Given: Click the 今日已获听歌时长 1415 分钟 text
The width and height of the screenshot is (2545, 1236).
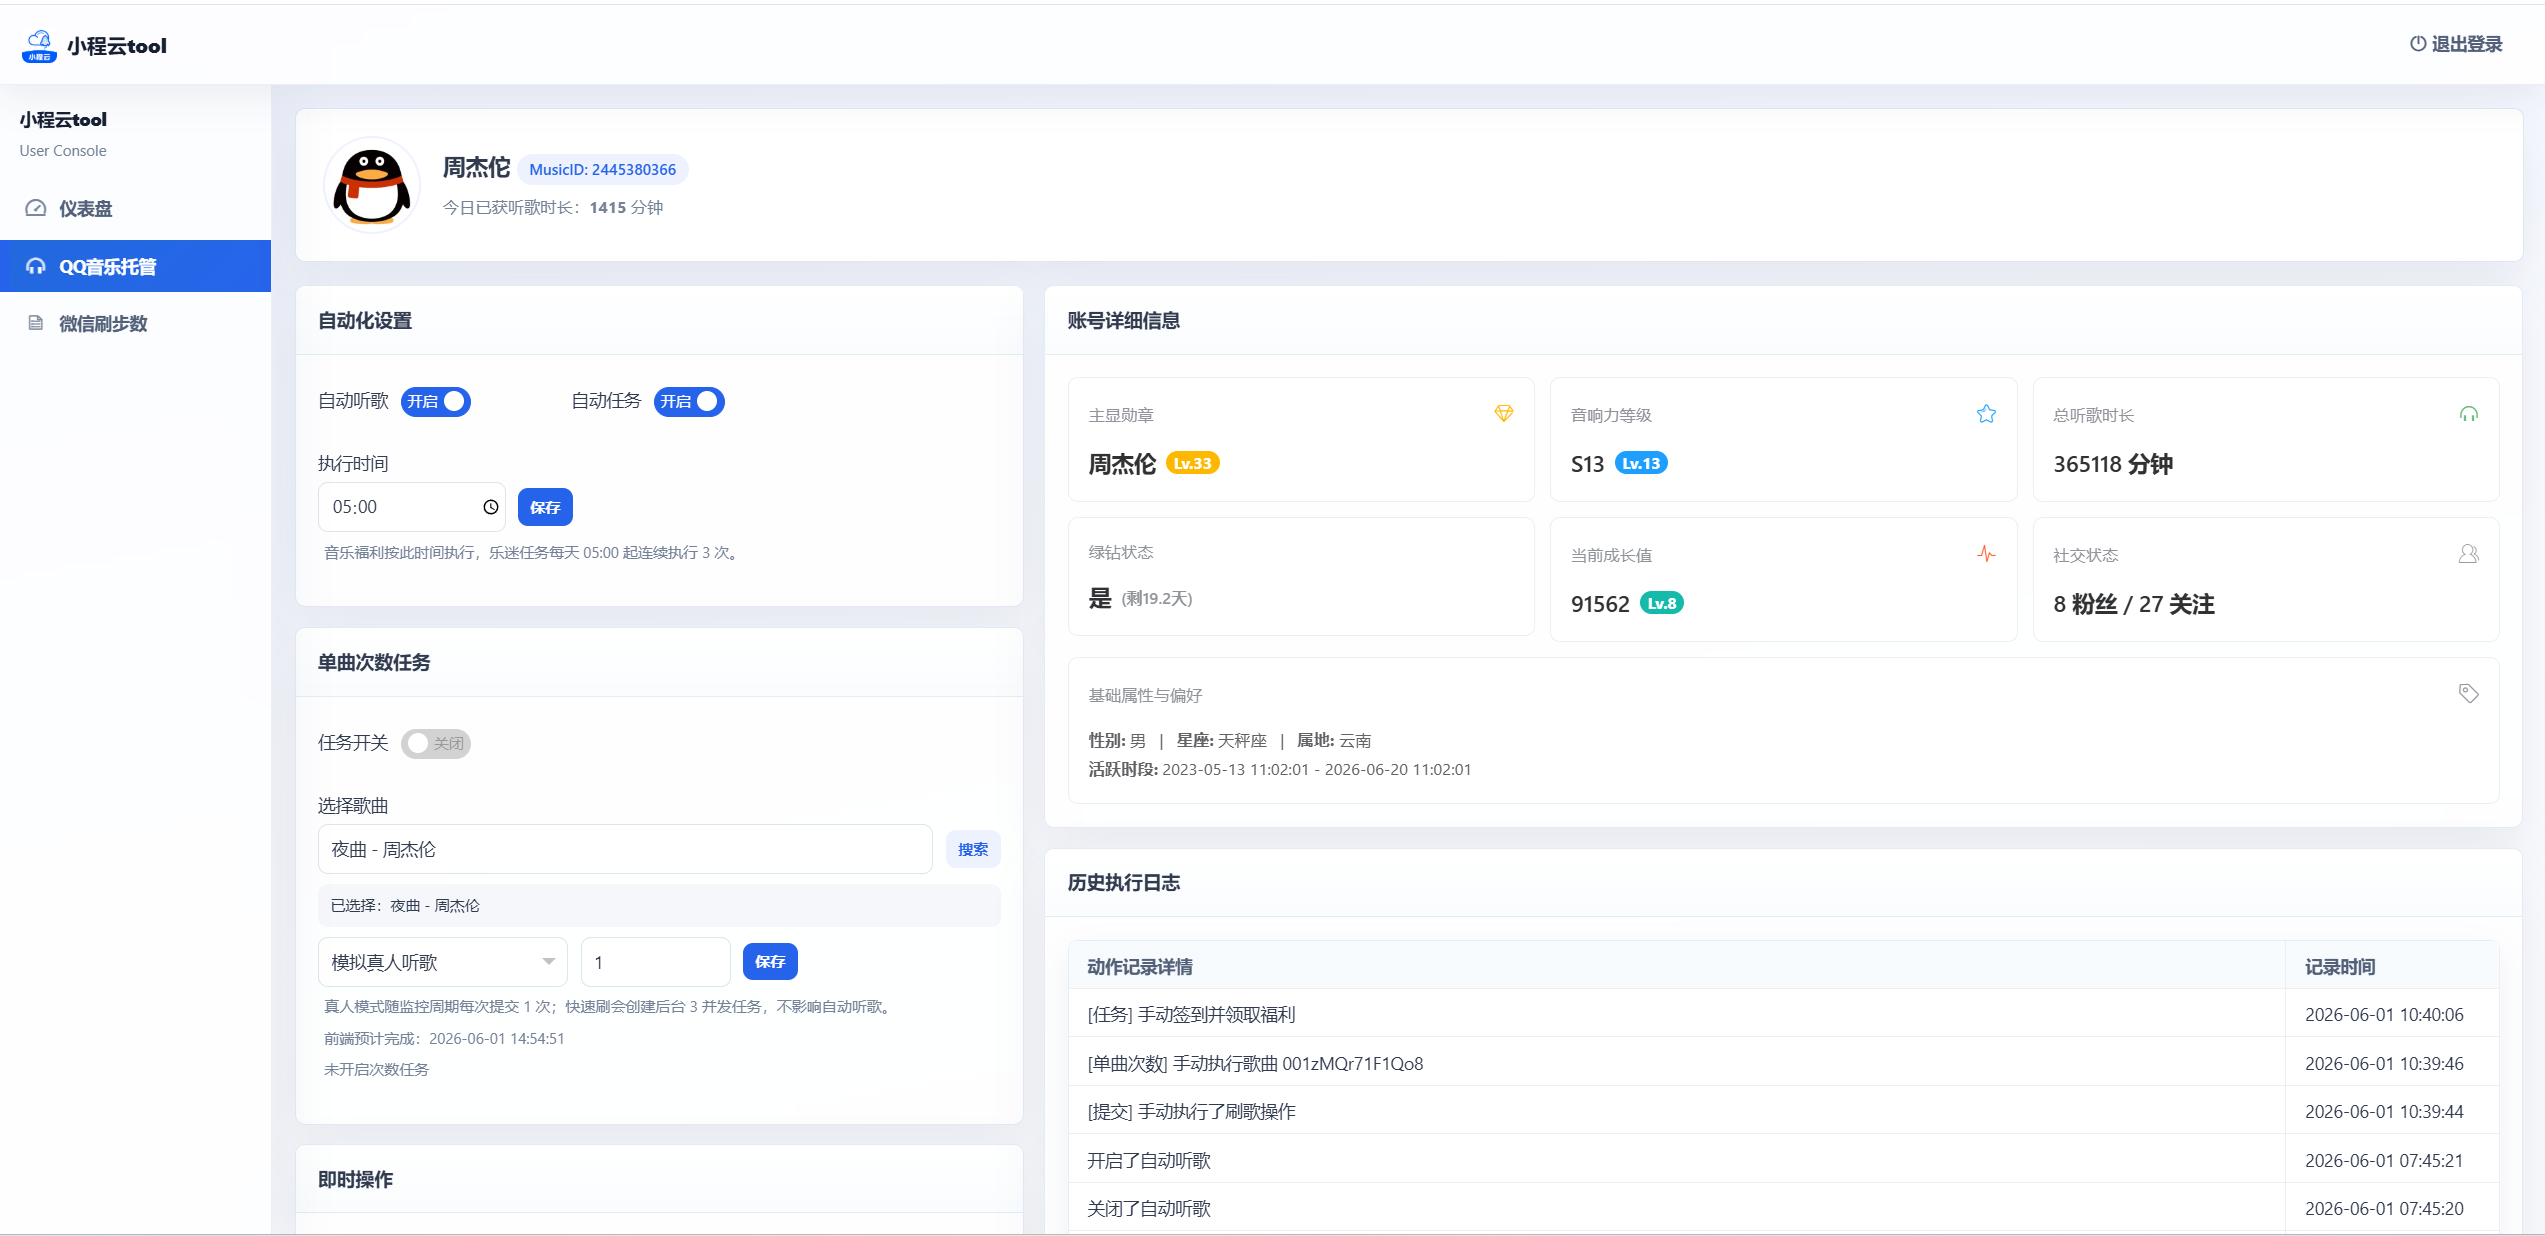Looking at the screenshot, I should tap(553, 207).
